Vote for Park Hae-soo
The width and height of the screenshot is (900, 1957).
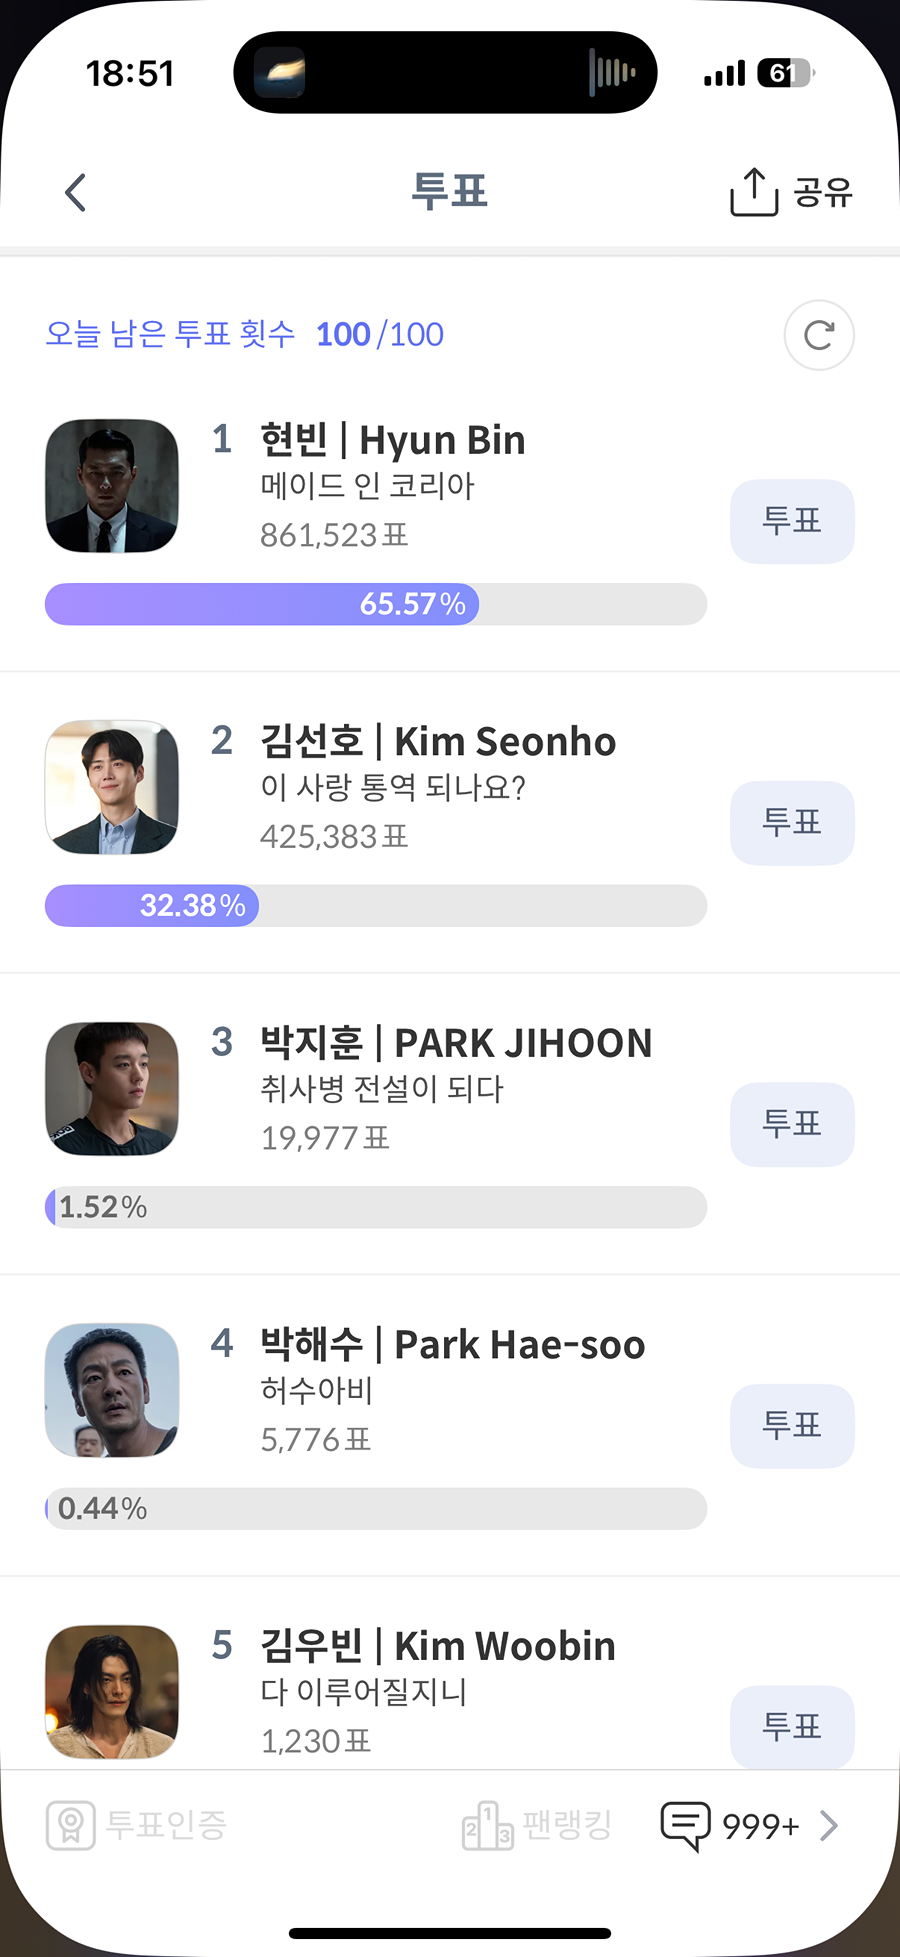[792, 1426]
